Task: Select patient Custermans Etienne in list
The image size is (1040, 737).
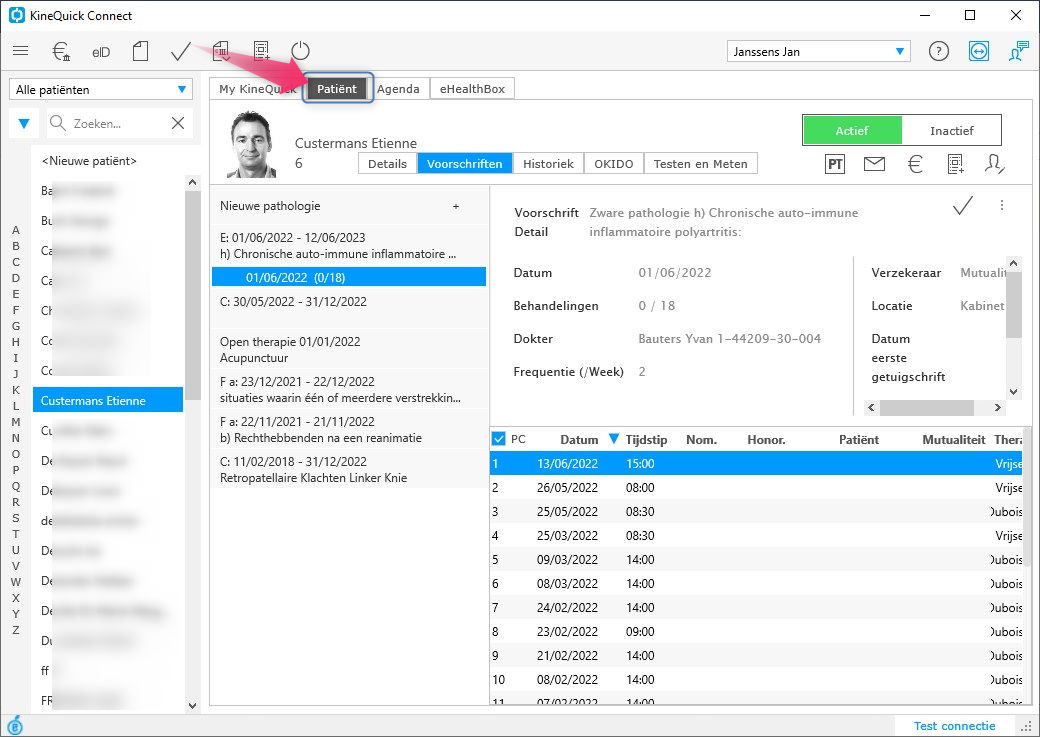Action: [x=107, y=400]
